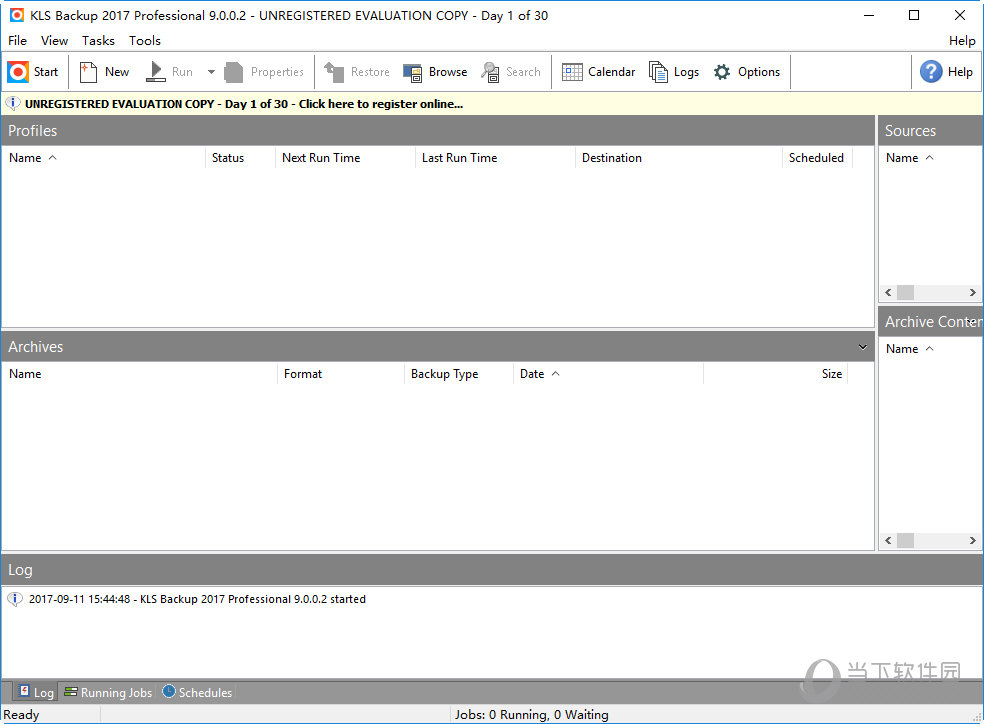Click the KLS Backup title bar app icon
984x724 pixels.
16,14
